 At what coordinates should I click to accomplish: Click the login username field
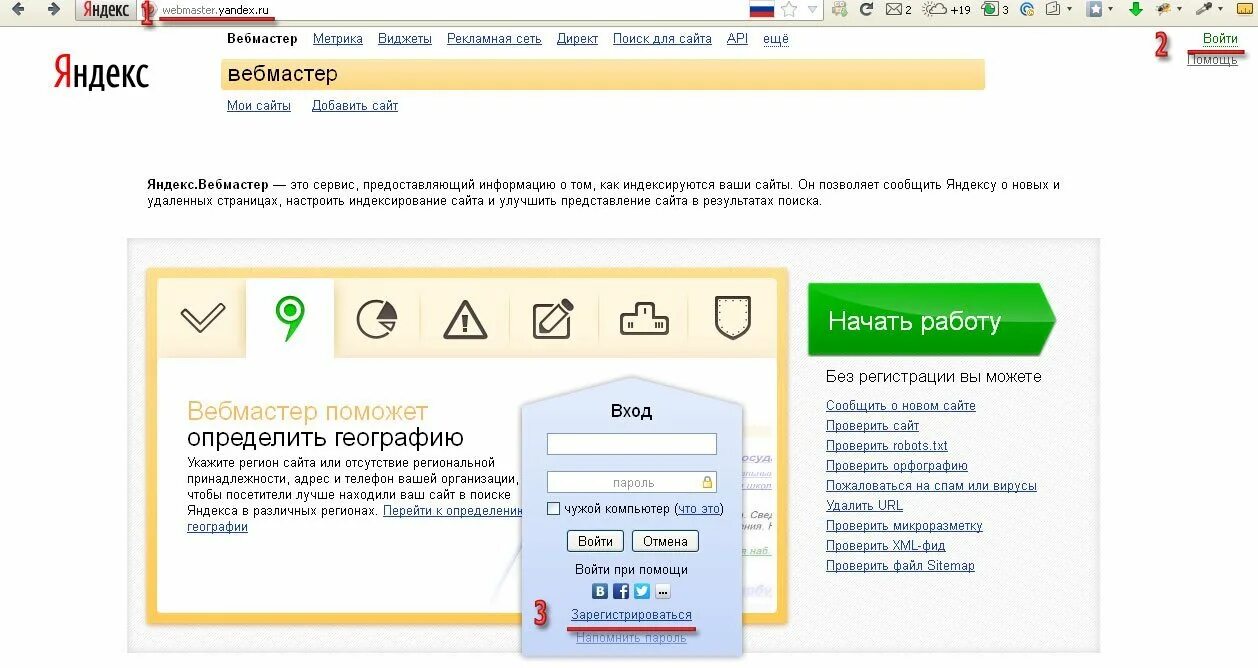(632, 444)
